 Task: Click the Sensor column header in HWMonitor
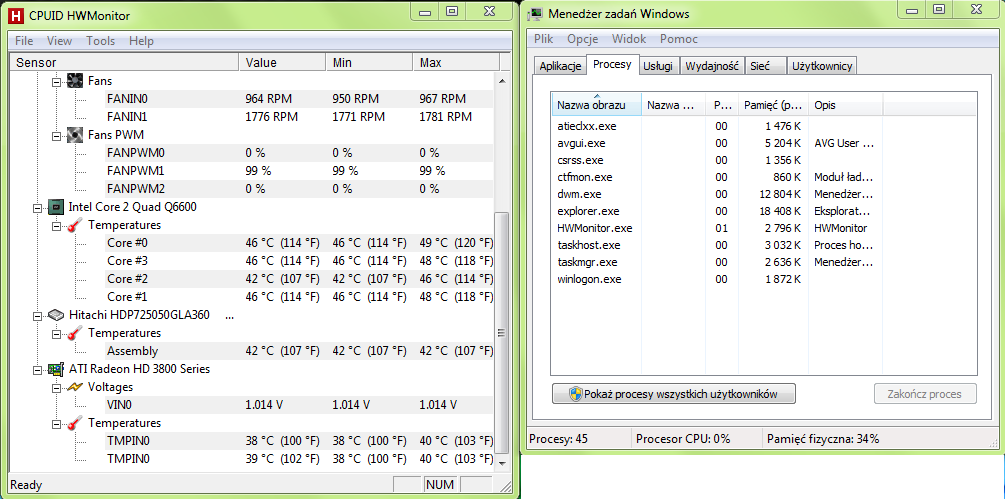click(124, 62)
